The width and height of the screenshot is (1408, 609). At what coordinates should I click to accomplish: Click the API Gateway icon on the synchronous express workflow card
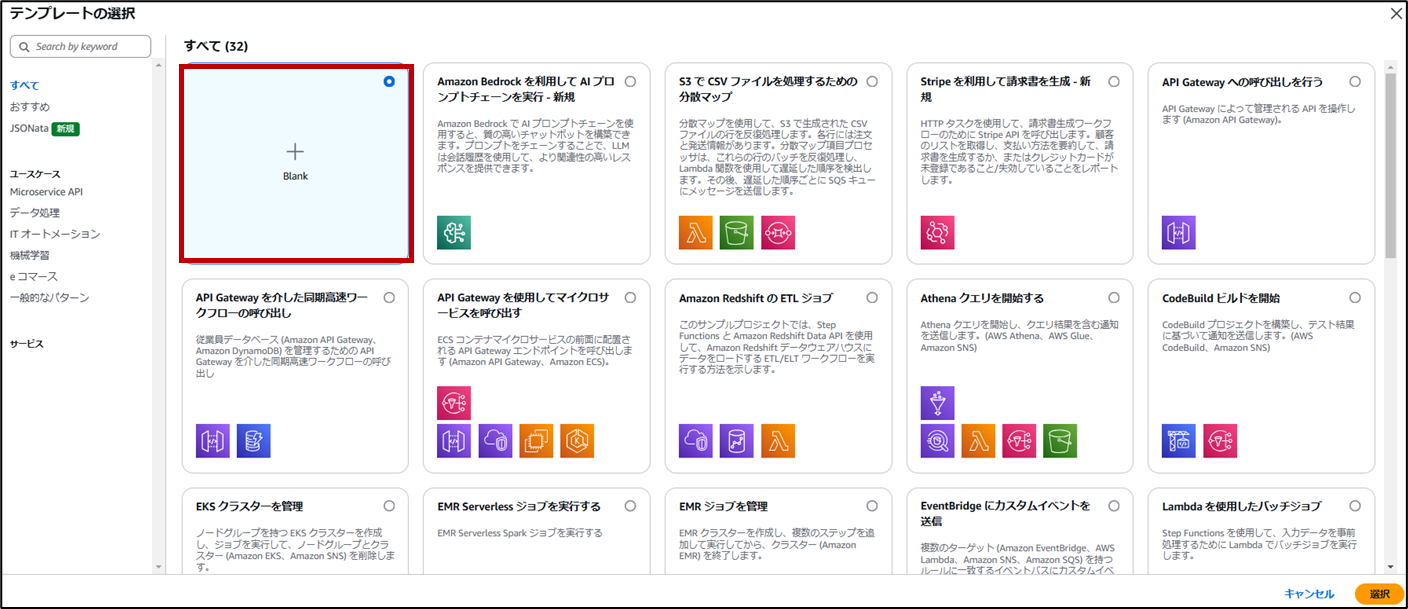(x=213, y=441)
